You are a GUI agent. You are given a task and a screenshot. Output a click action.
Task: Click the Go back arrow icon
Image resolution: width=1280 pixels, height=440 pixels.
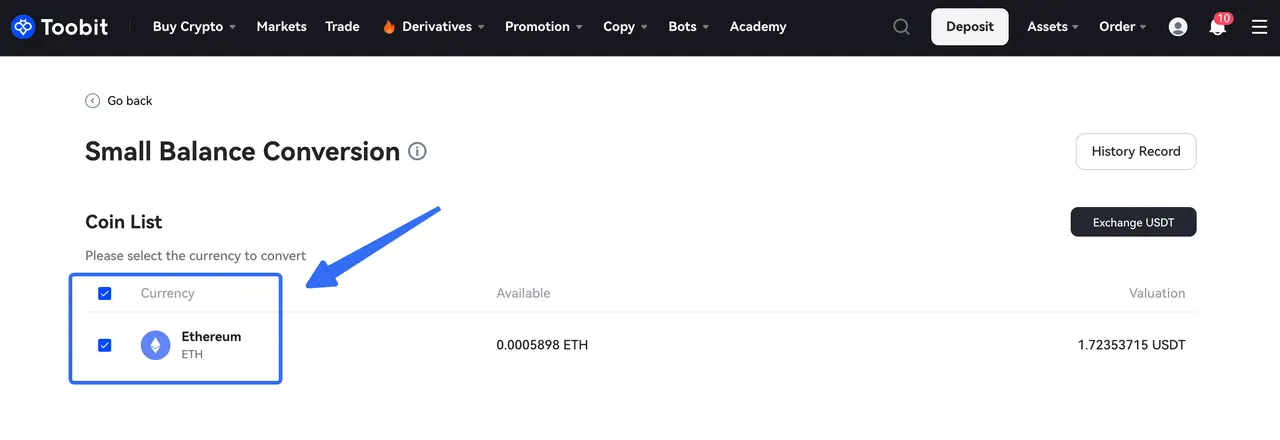[93, 101]
